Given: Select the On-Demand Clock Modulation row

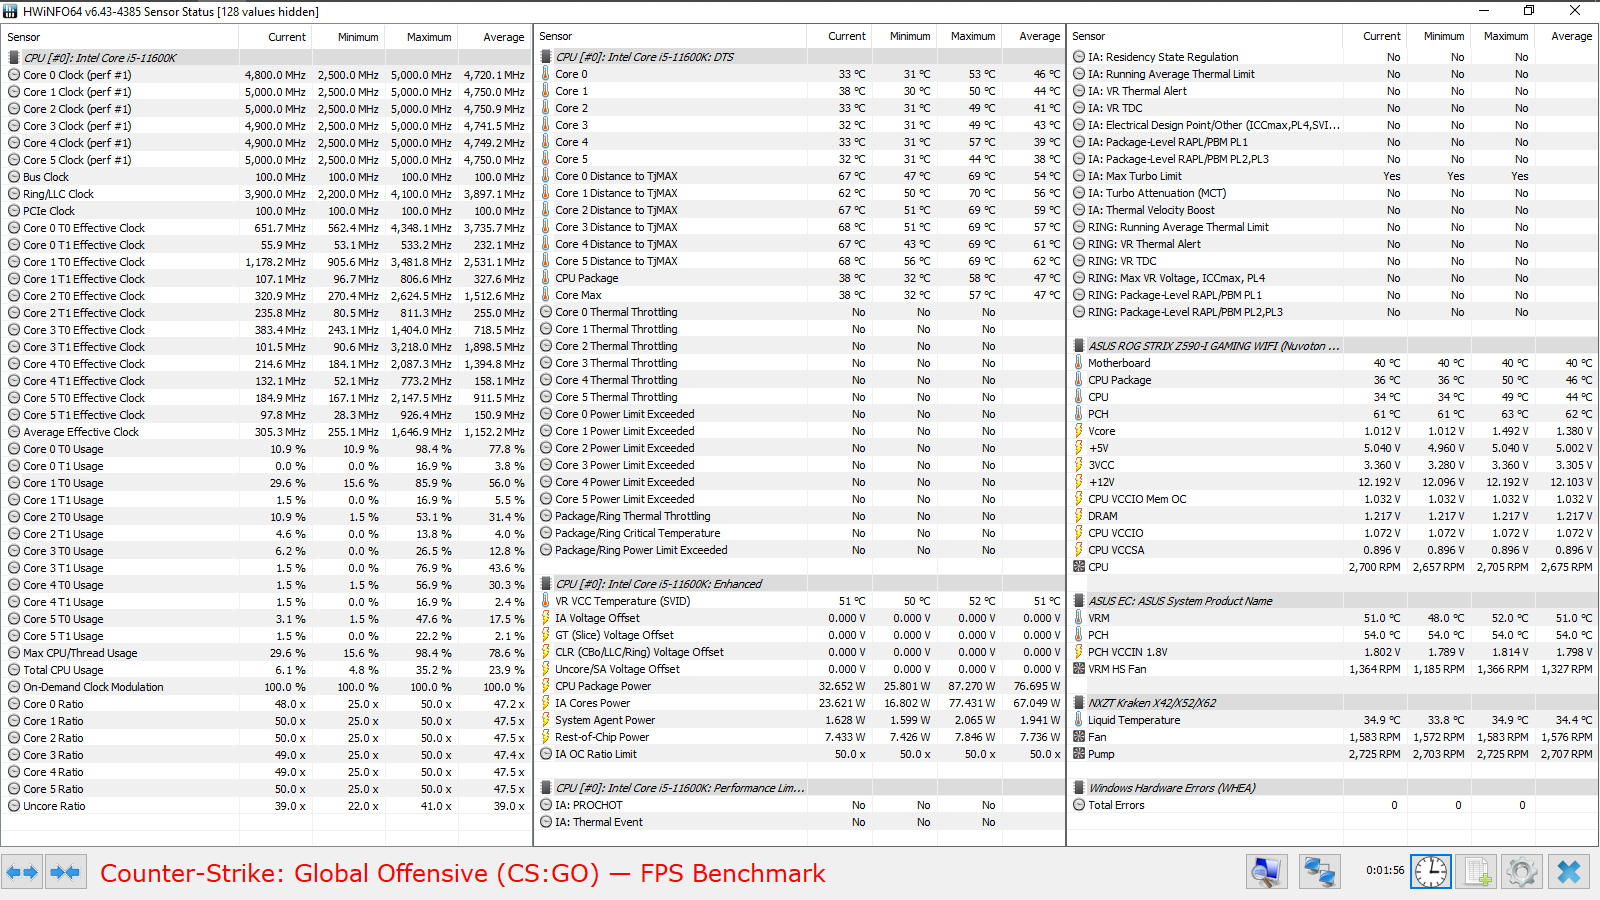Looking at the screenshot, I should click(266, 687).
